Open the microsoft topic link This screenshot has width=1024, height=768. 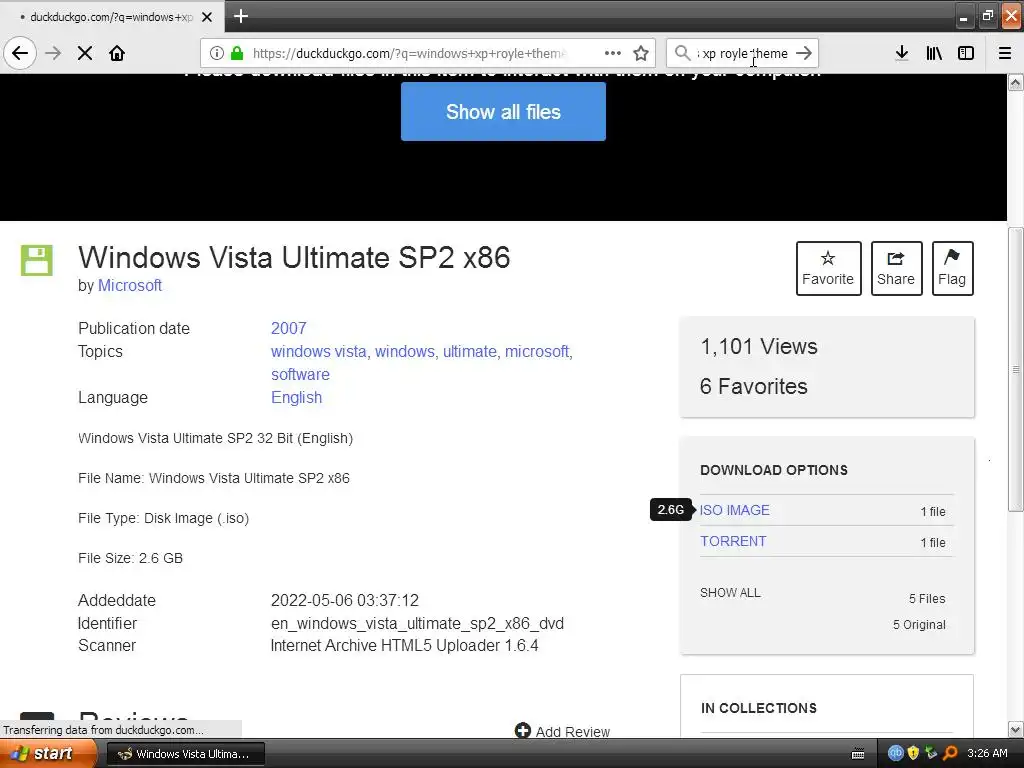[x=537, y=351]
